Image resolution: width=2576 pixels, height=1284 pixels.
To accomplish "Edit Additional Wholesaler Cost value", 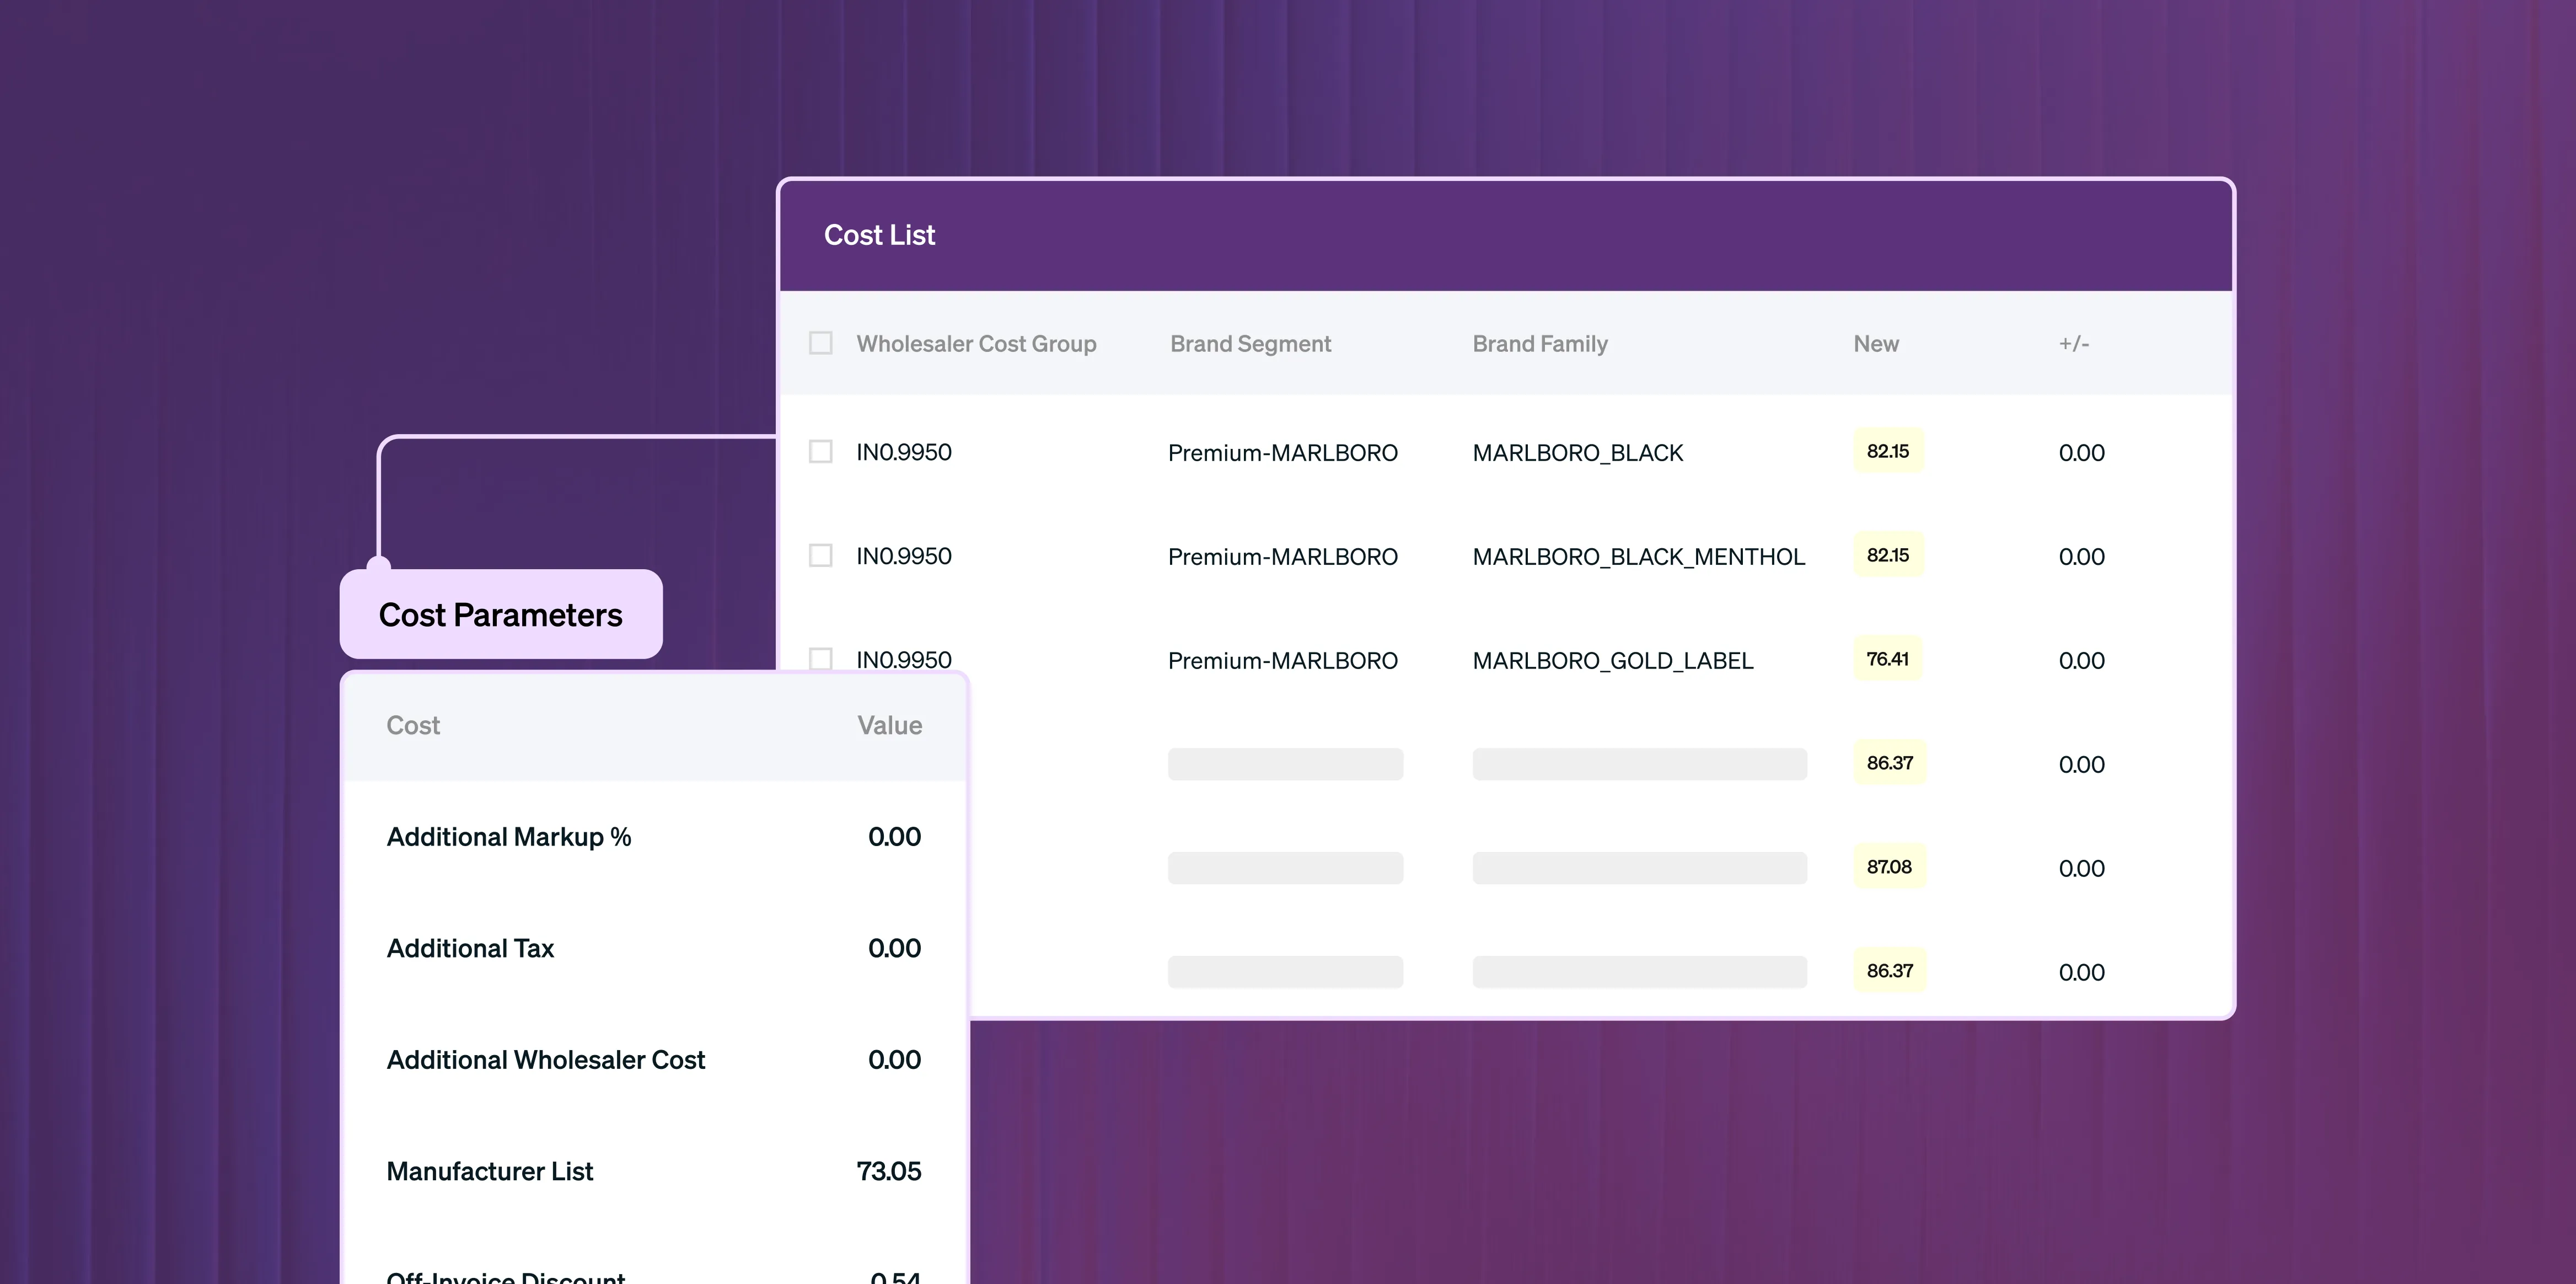I will pyautogui.click(x=893, y=1060).
